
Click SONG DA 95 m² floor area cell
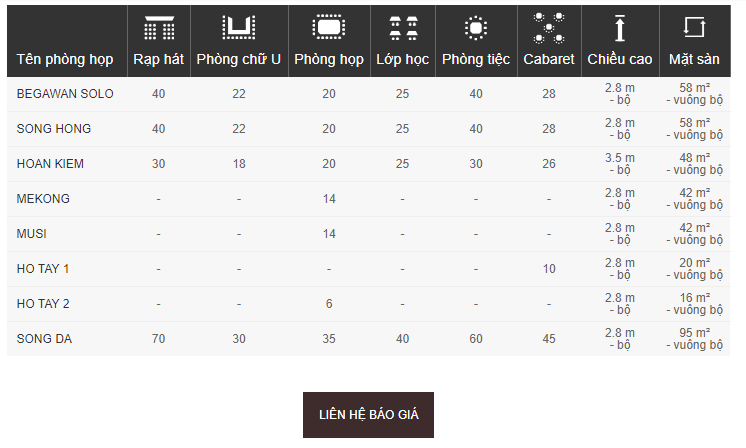click(x=695, y=339)
